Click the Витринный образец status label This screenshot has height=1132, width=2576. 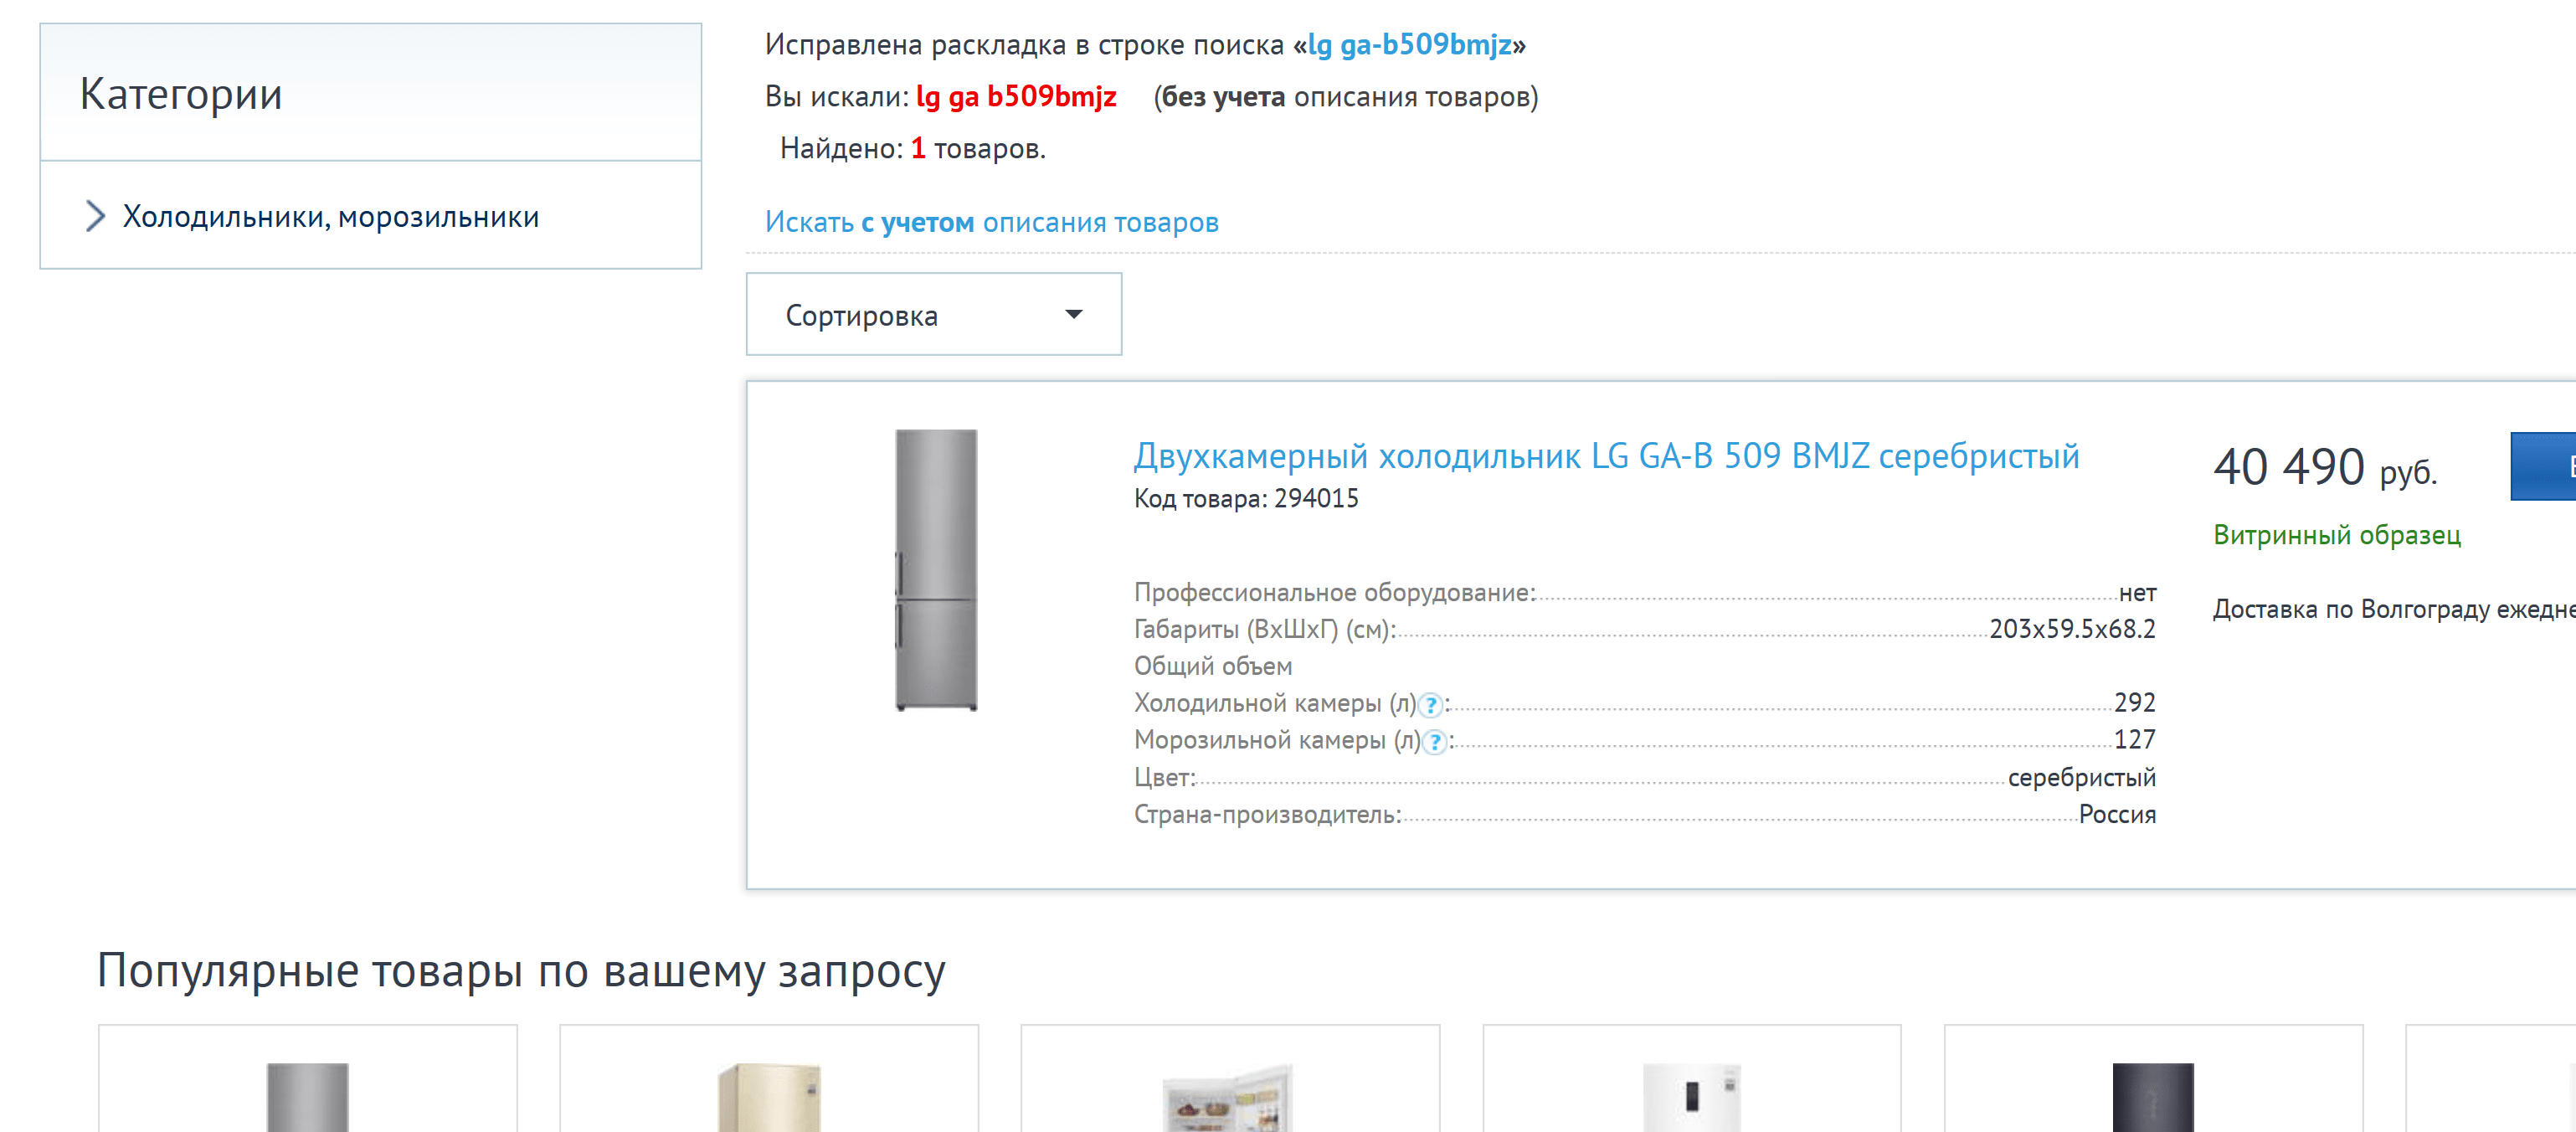(2337, 535)
